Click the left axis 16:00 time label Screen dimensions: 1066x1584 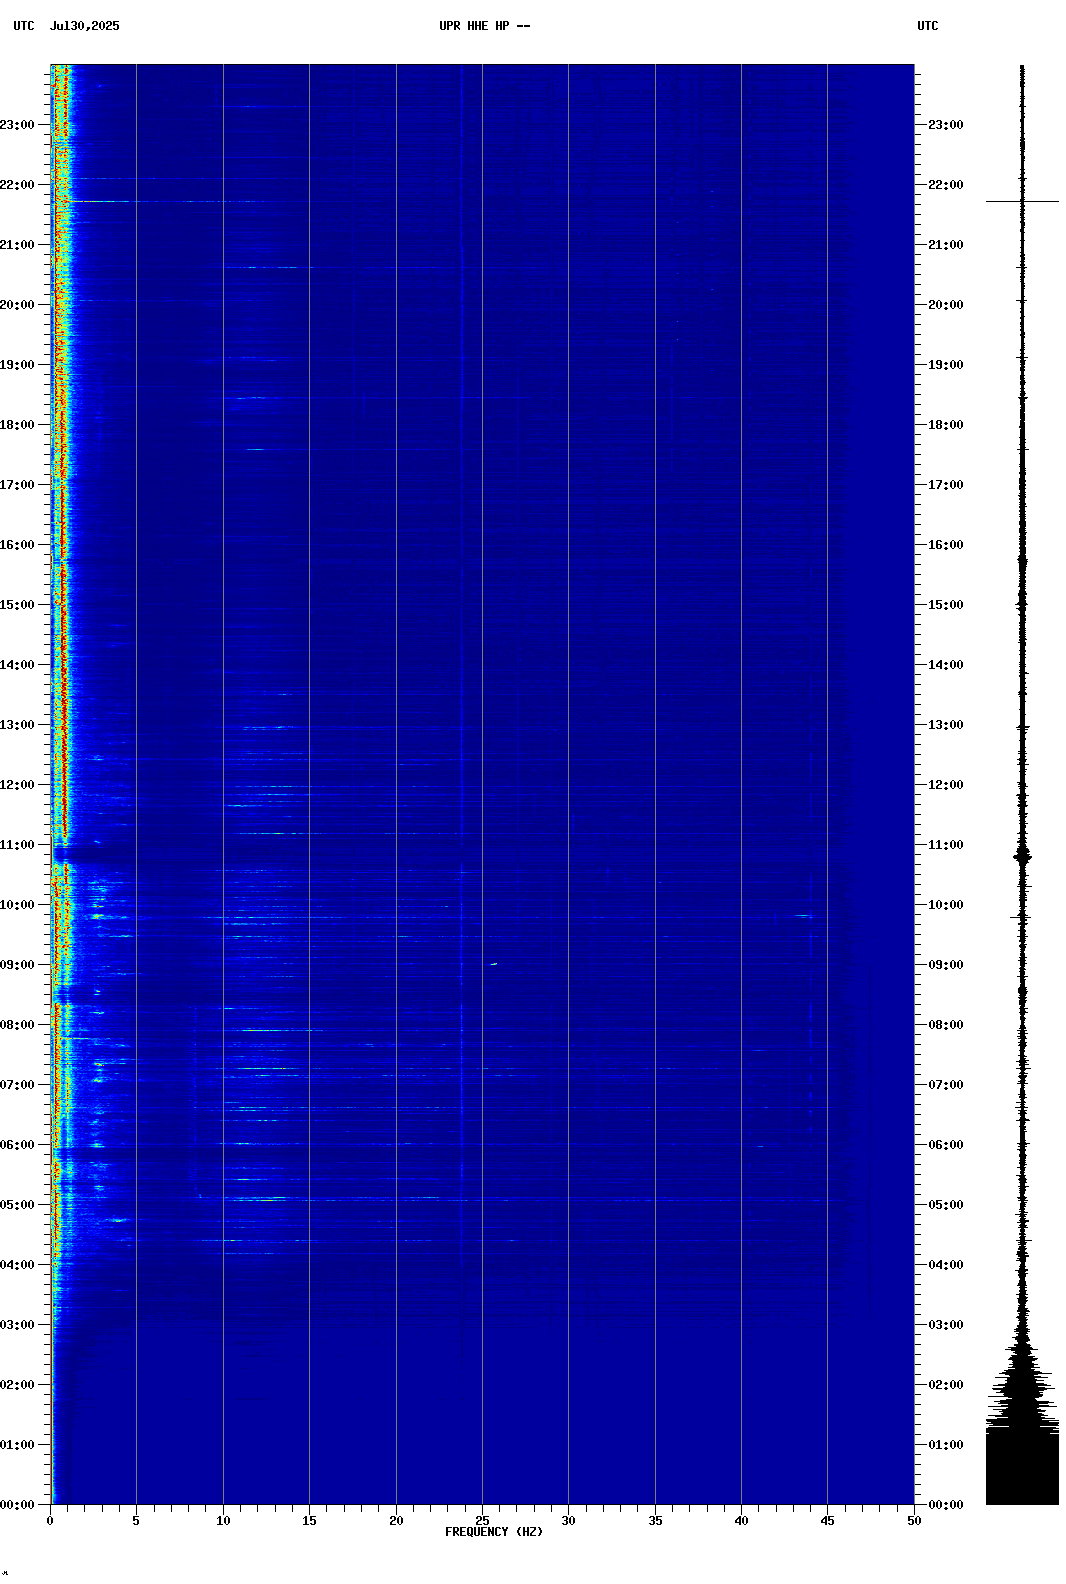click(17, 545)
